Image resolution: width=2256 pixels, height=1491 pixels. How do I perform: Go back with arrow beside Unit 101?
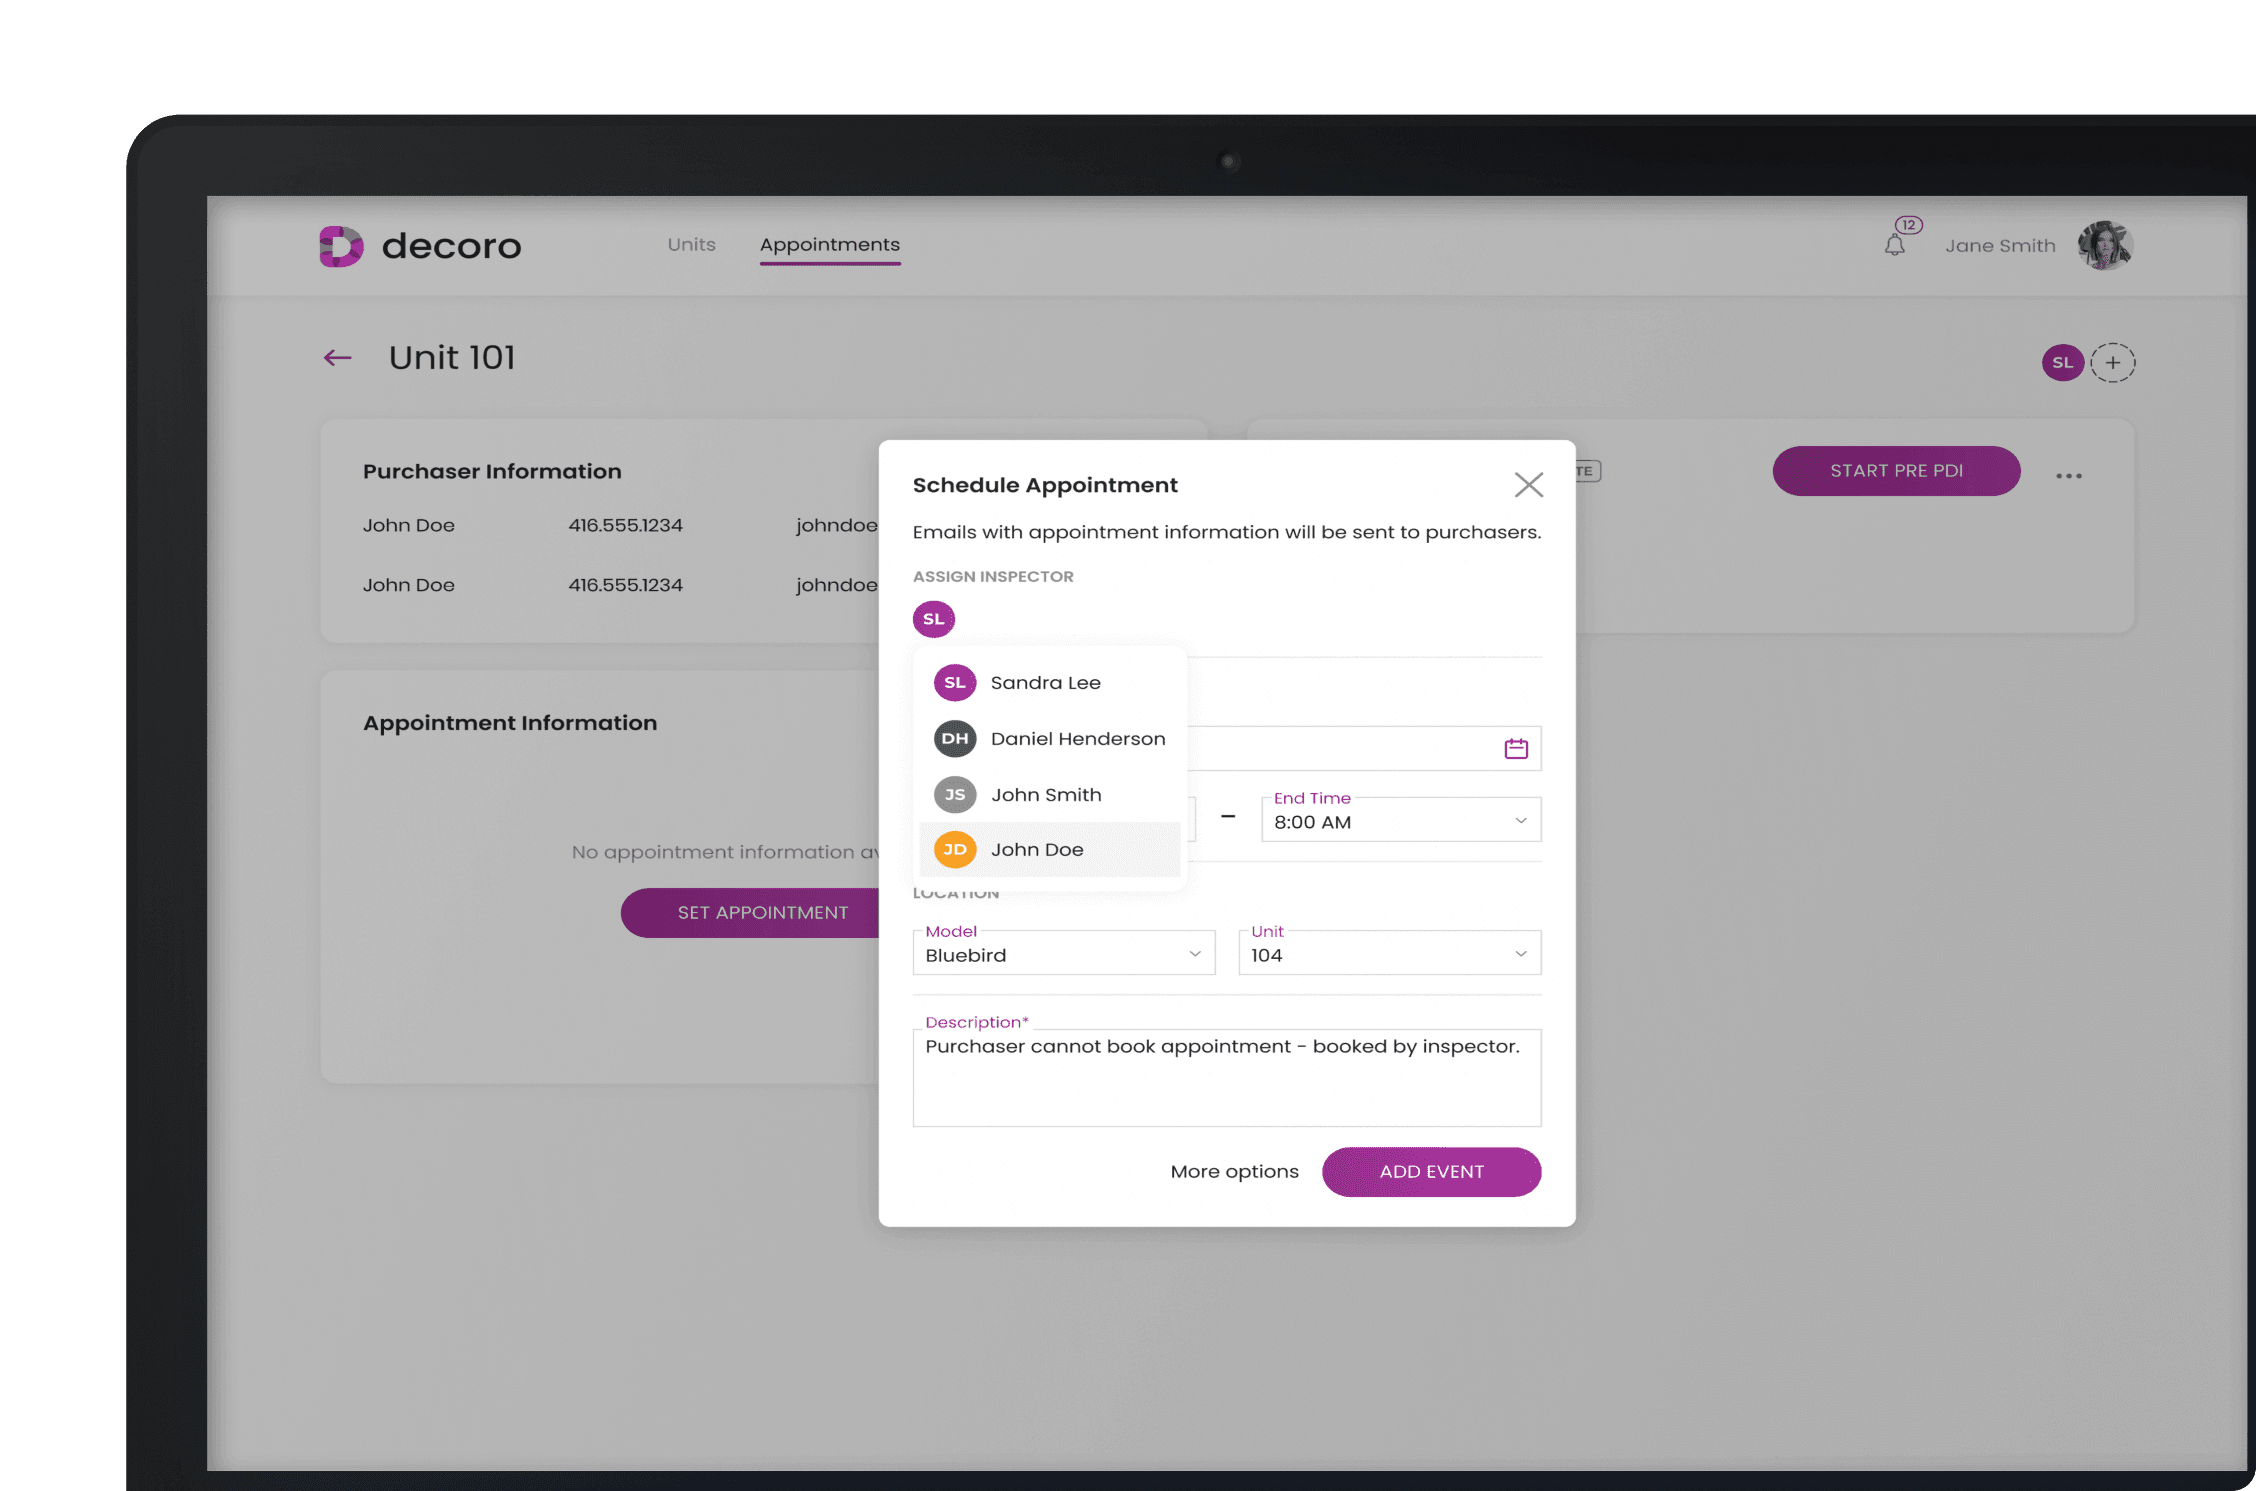(338, 358)
